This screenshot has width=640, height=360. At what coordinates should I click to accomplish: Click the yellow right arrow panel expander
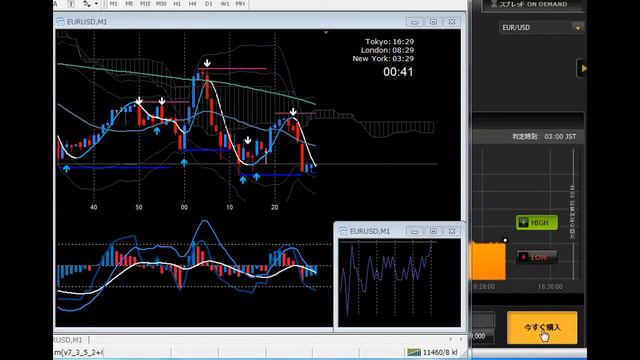[x=583, y=69]
